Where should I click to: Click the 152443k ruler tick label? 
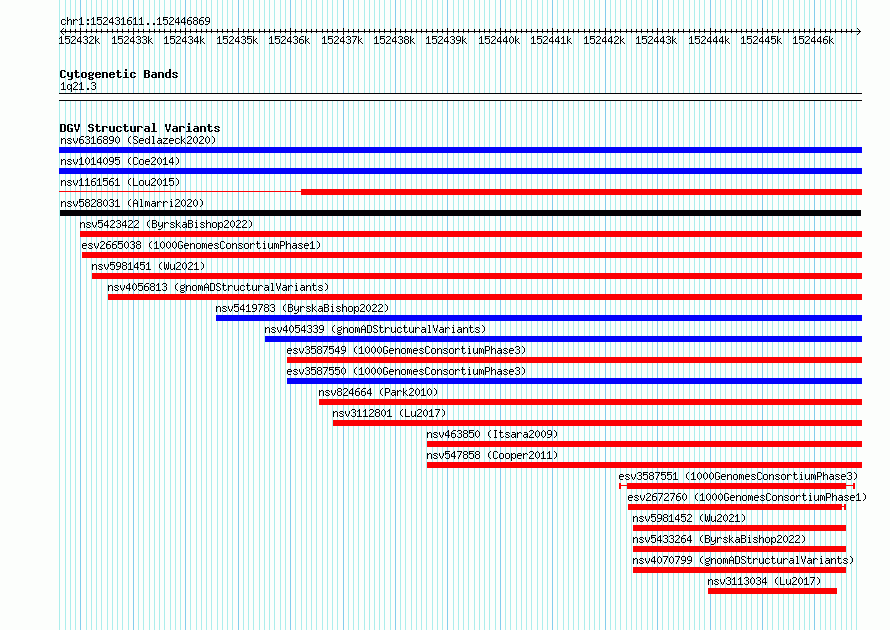point(656,40)
